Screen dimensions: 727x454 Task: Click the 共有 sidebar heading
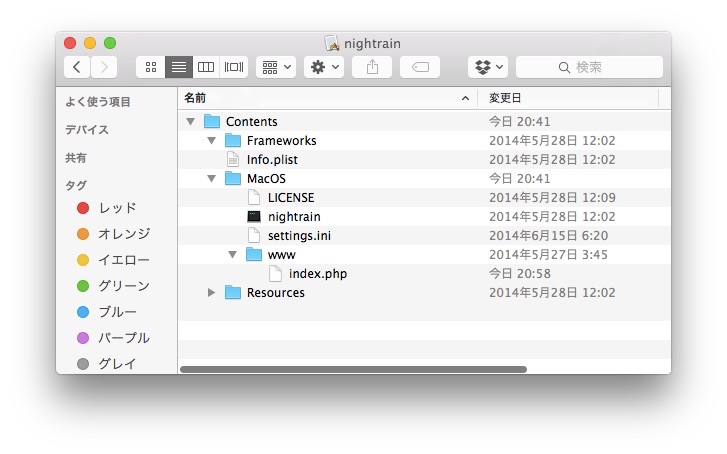tap(76, 158)
